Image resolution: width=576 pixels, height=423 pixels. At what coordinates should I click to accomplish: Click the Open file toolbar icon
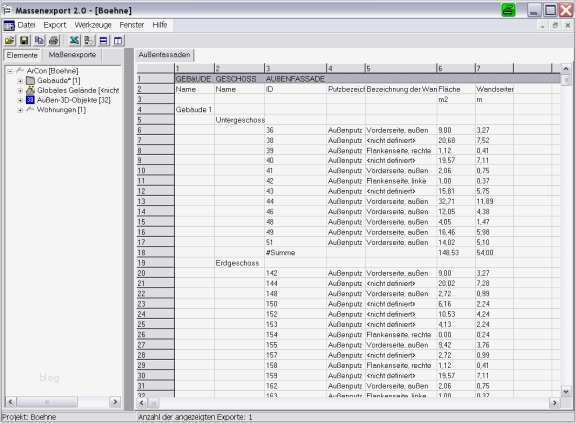coord(10,40)
